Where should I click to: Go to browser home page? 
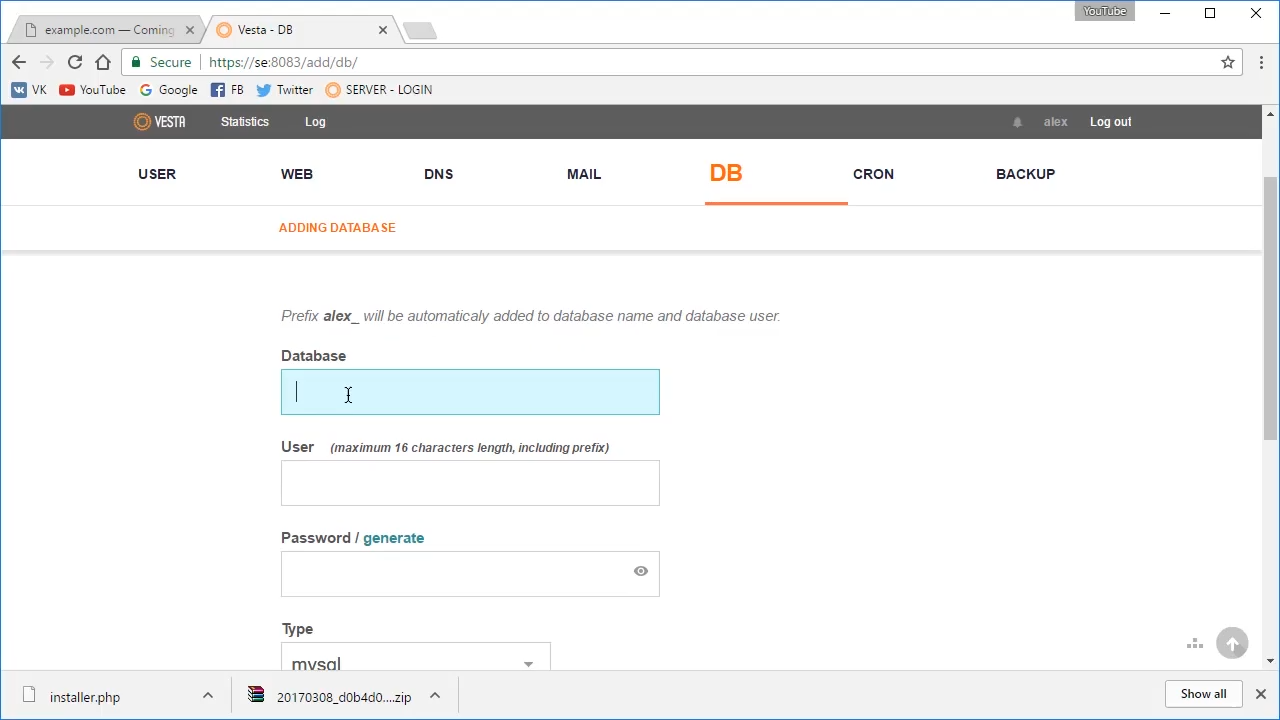tap(103, 62)
